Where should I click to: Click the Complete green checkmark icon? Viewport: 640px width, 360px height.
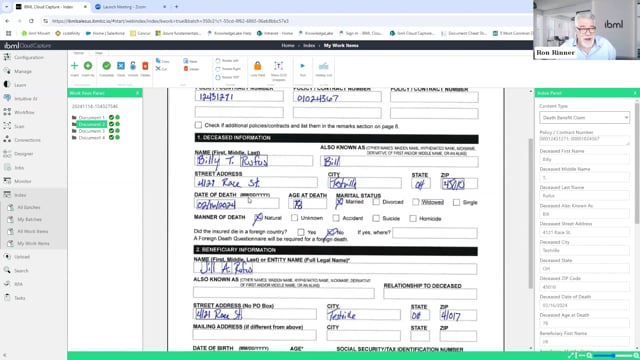[x=107, y=66]
